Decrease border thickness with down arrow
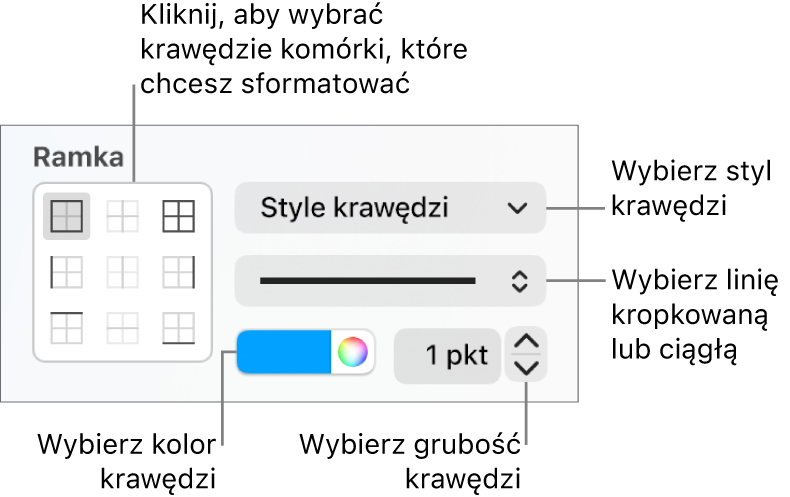790x497 pixels. [526, 368]
